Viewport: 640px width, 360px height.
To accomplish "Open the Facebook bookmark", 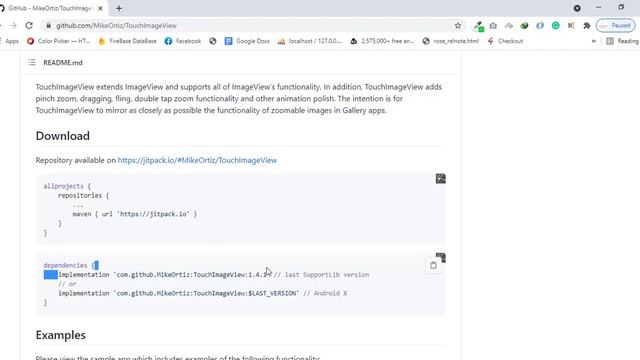I will click(183, 41).
